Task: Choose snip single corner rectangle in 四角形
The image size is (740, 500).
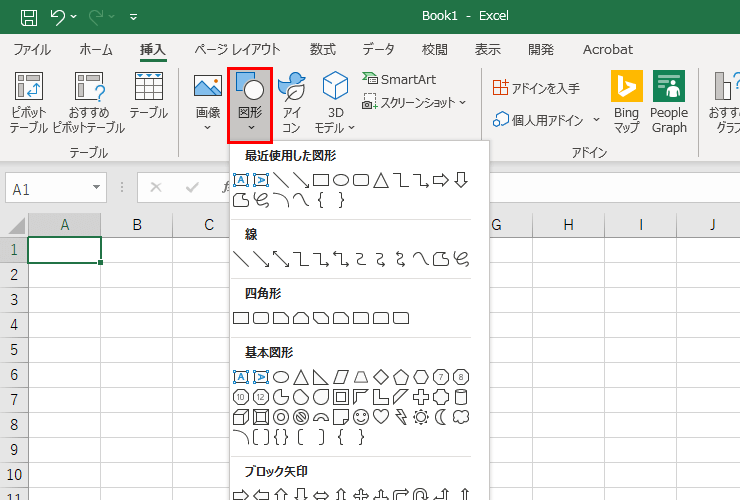Action: click(x=281, y=318)
